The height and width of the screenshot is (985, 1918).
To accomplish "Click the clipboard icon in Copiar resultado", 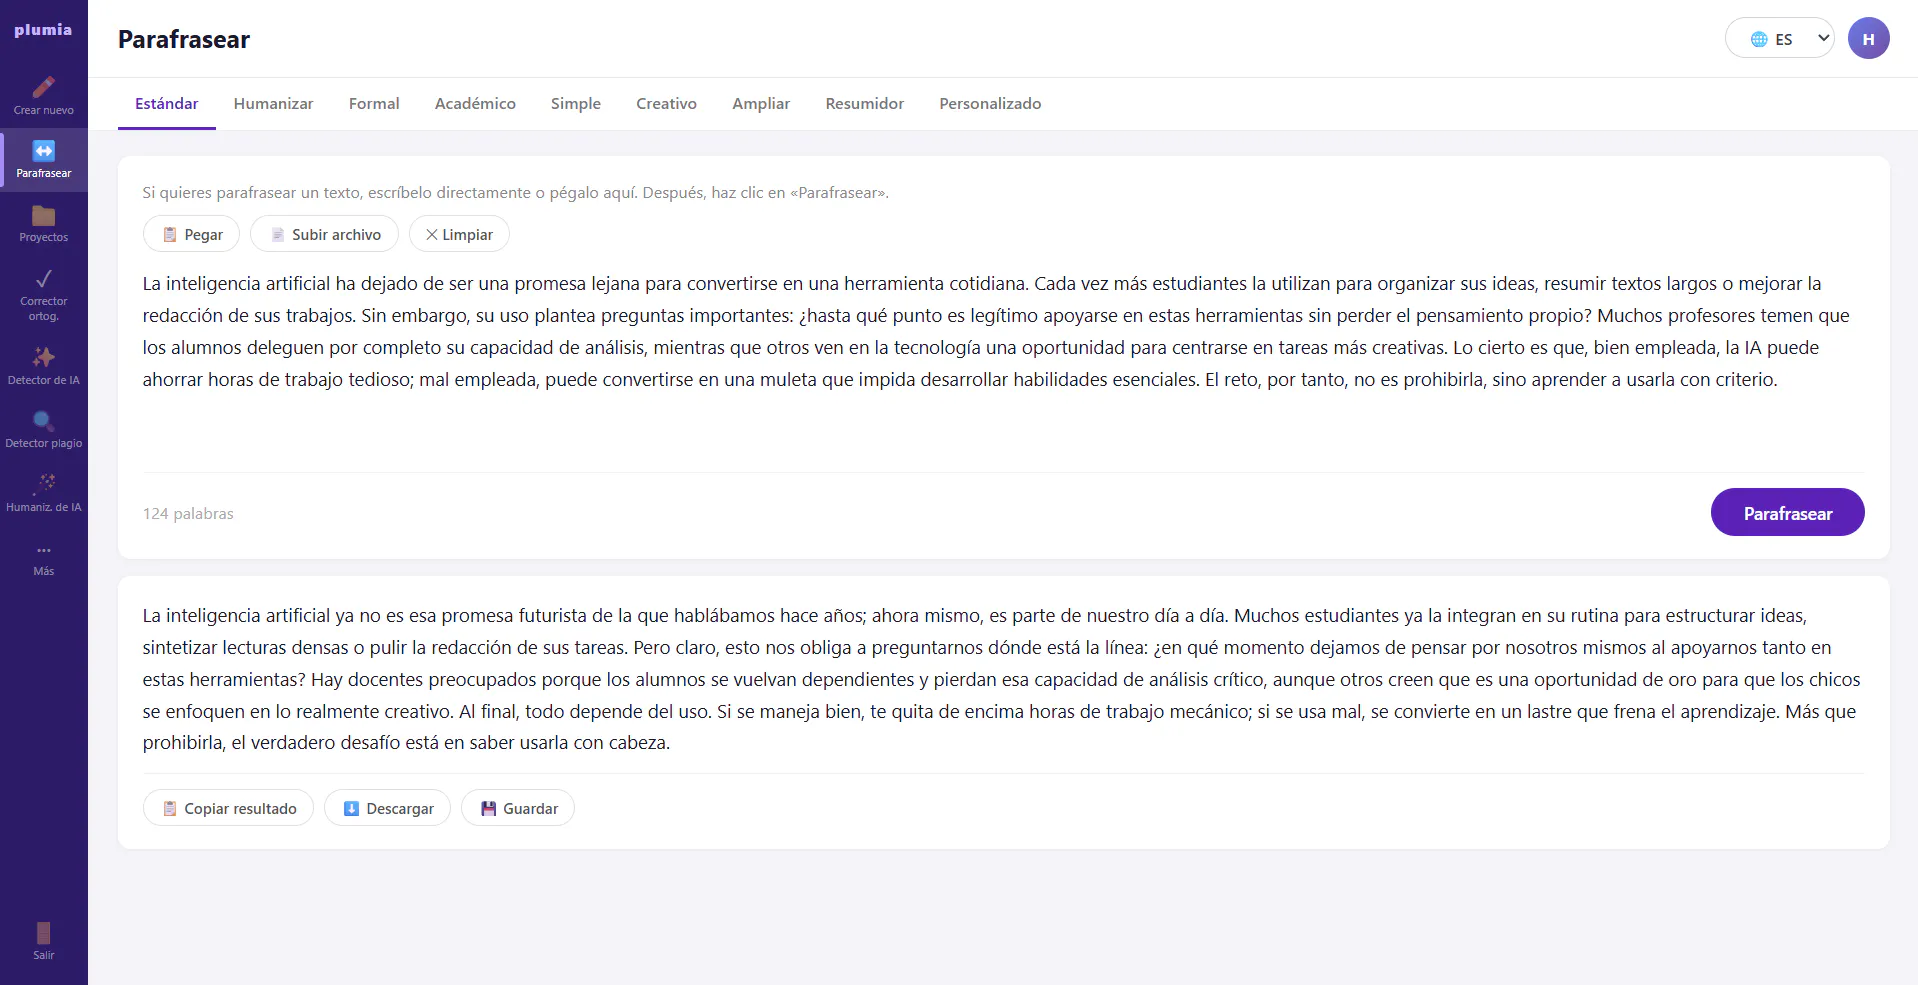I will (170, 808).
